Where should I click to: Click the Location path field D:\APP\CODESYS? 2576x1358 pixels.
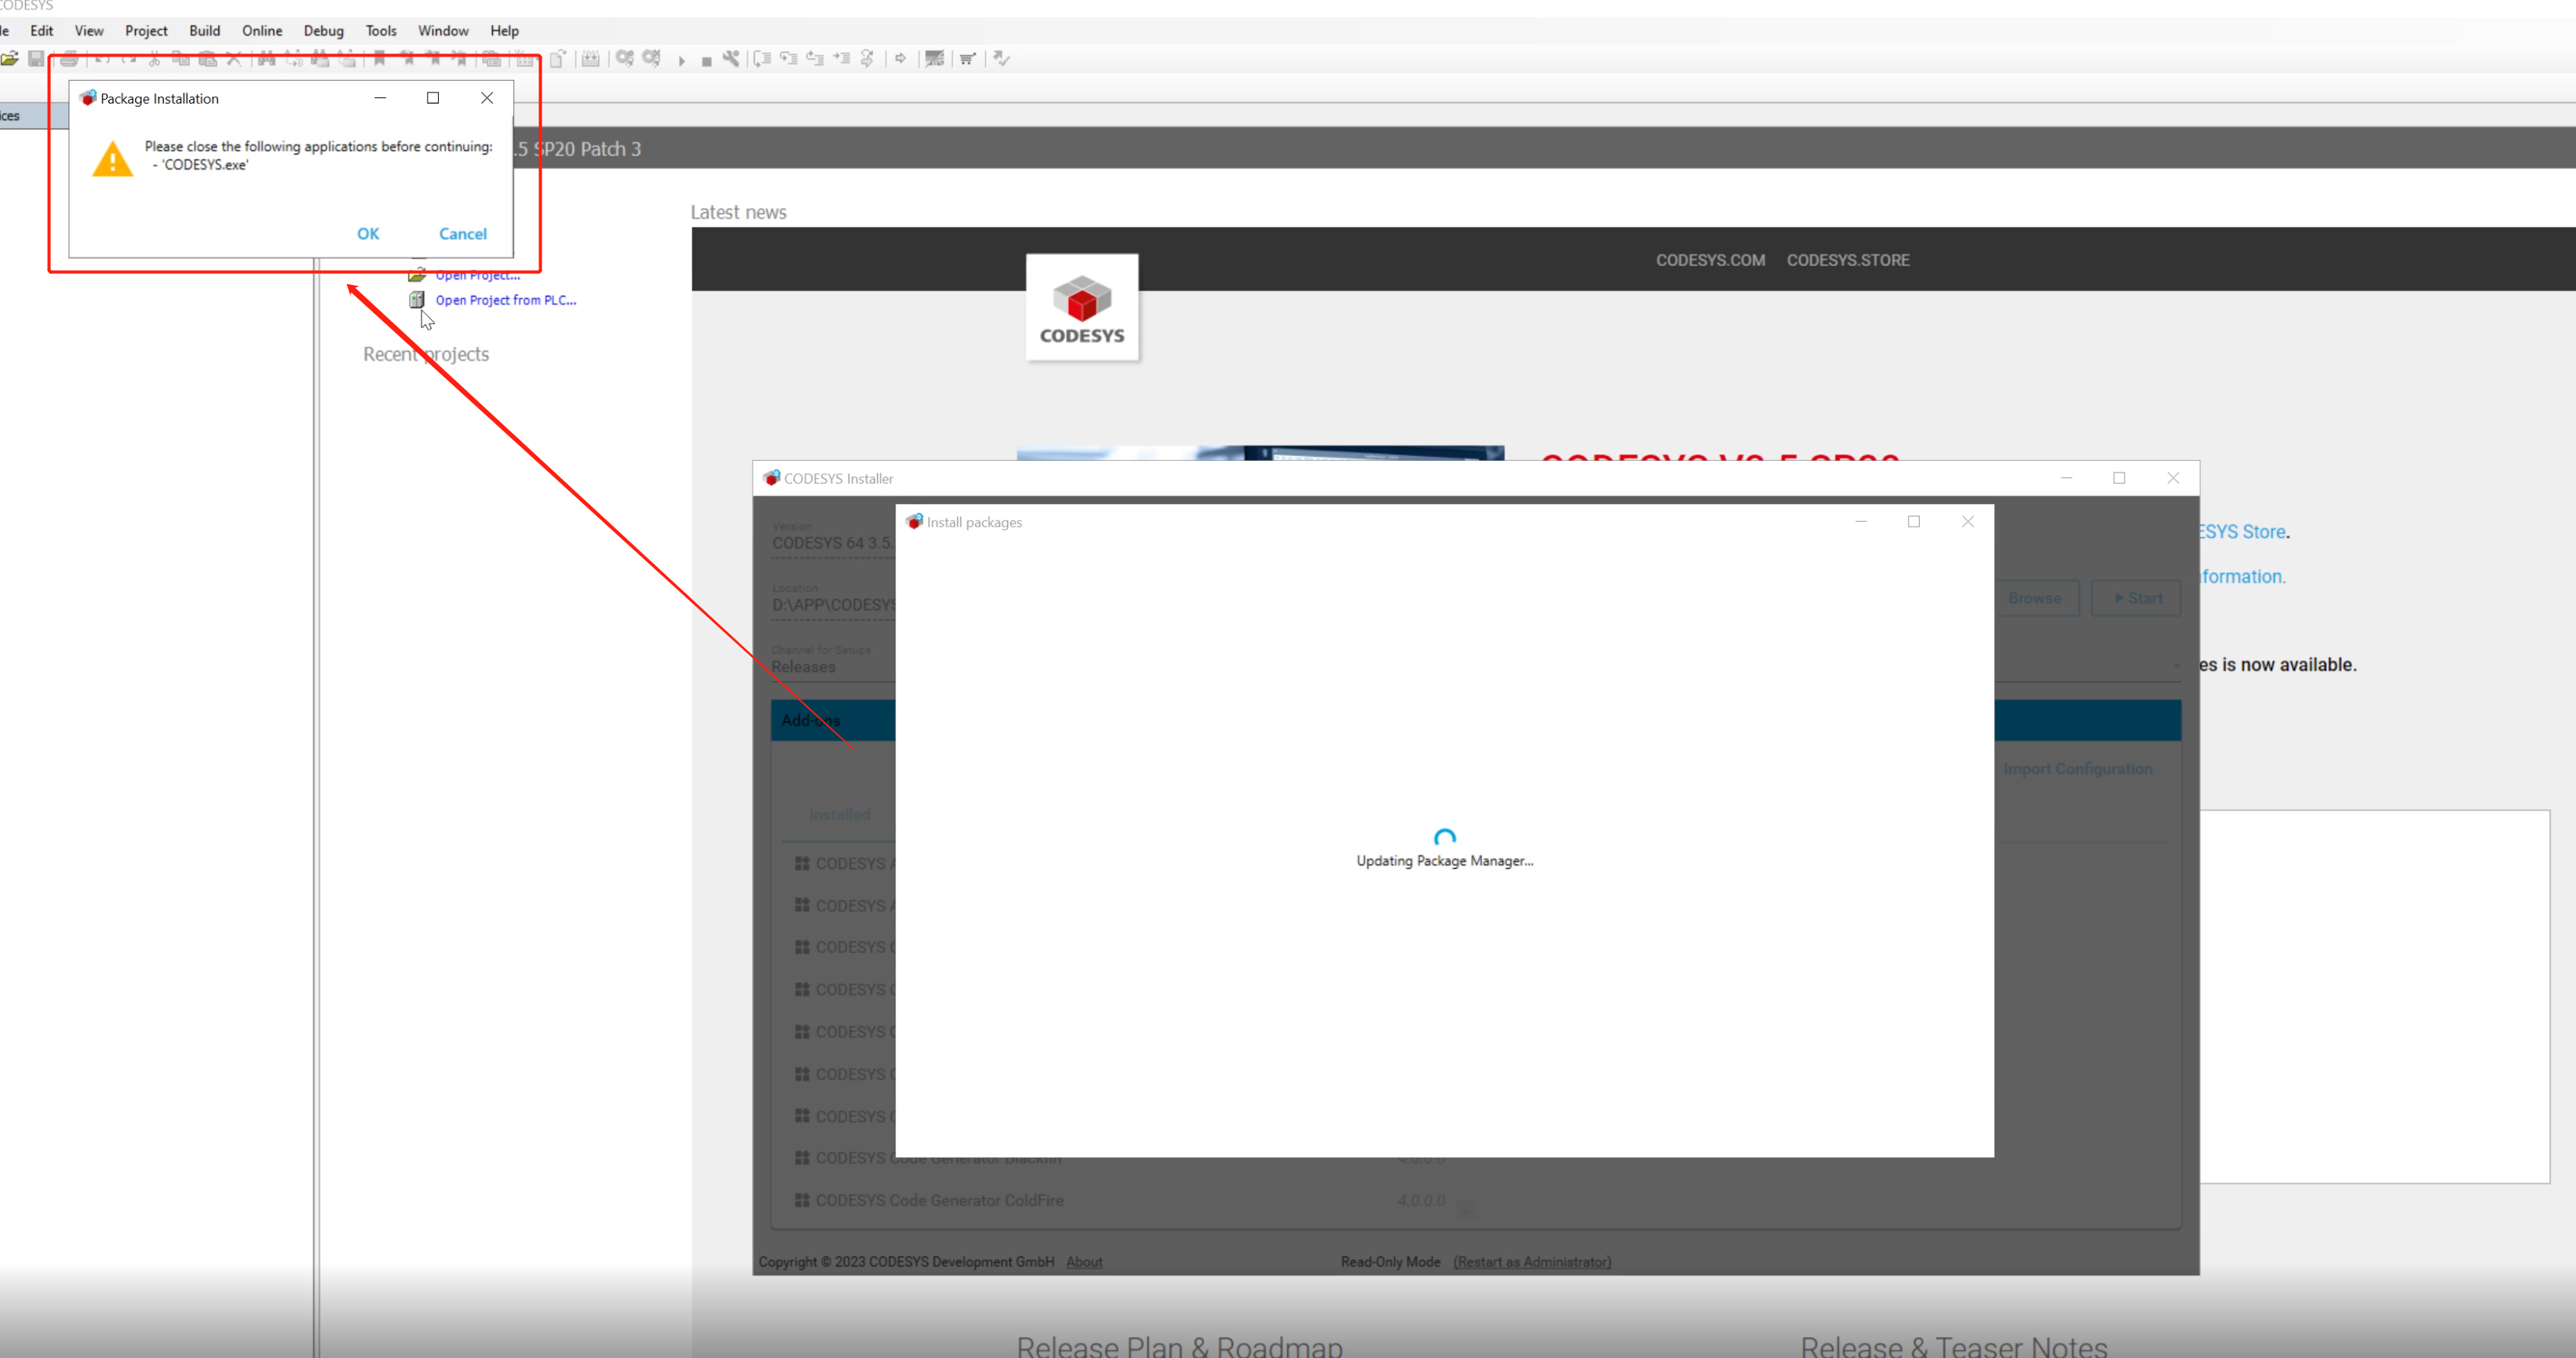(833, 605)
